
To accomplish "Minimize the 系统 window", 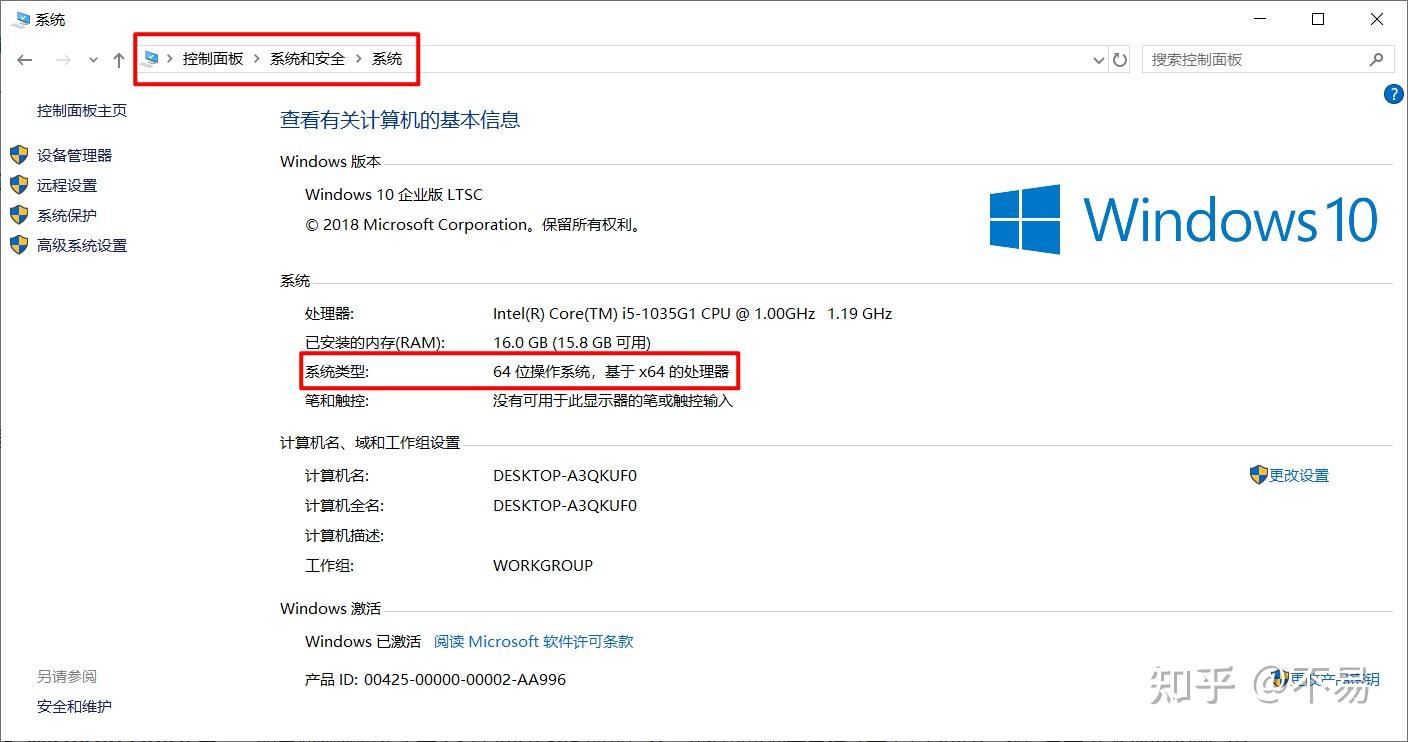I will pos(1260,19).
